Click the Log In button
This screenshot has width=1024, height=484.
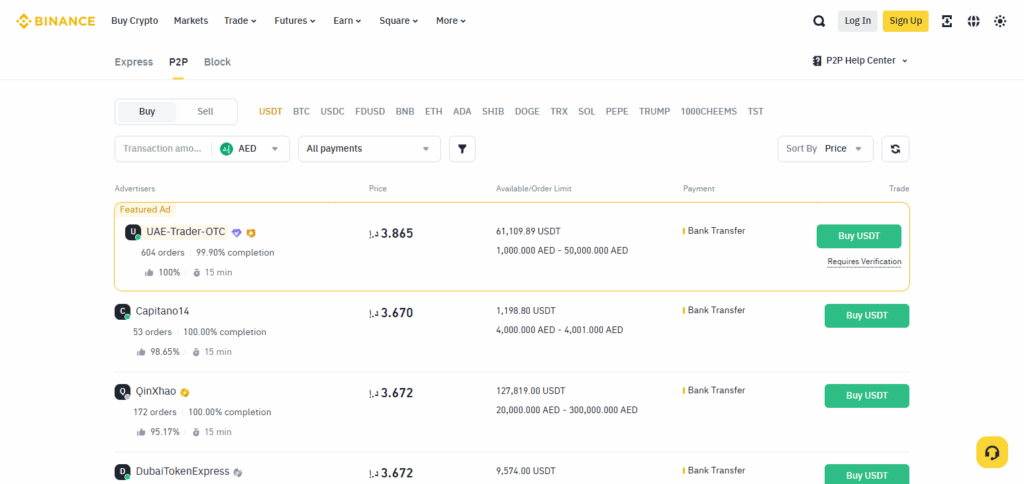(x=857, y=21)
